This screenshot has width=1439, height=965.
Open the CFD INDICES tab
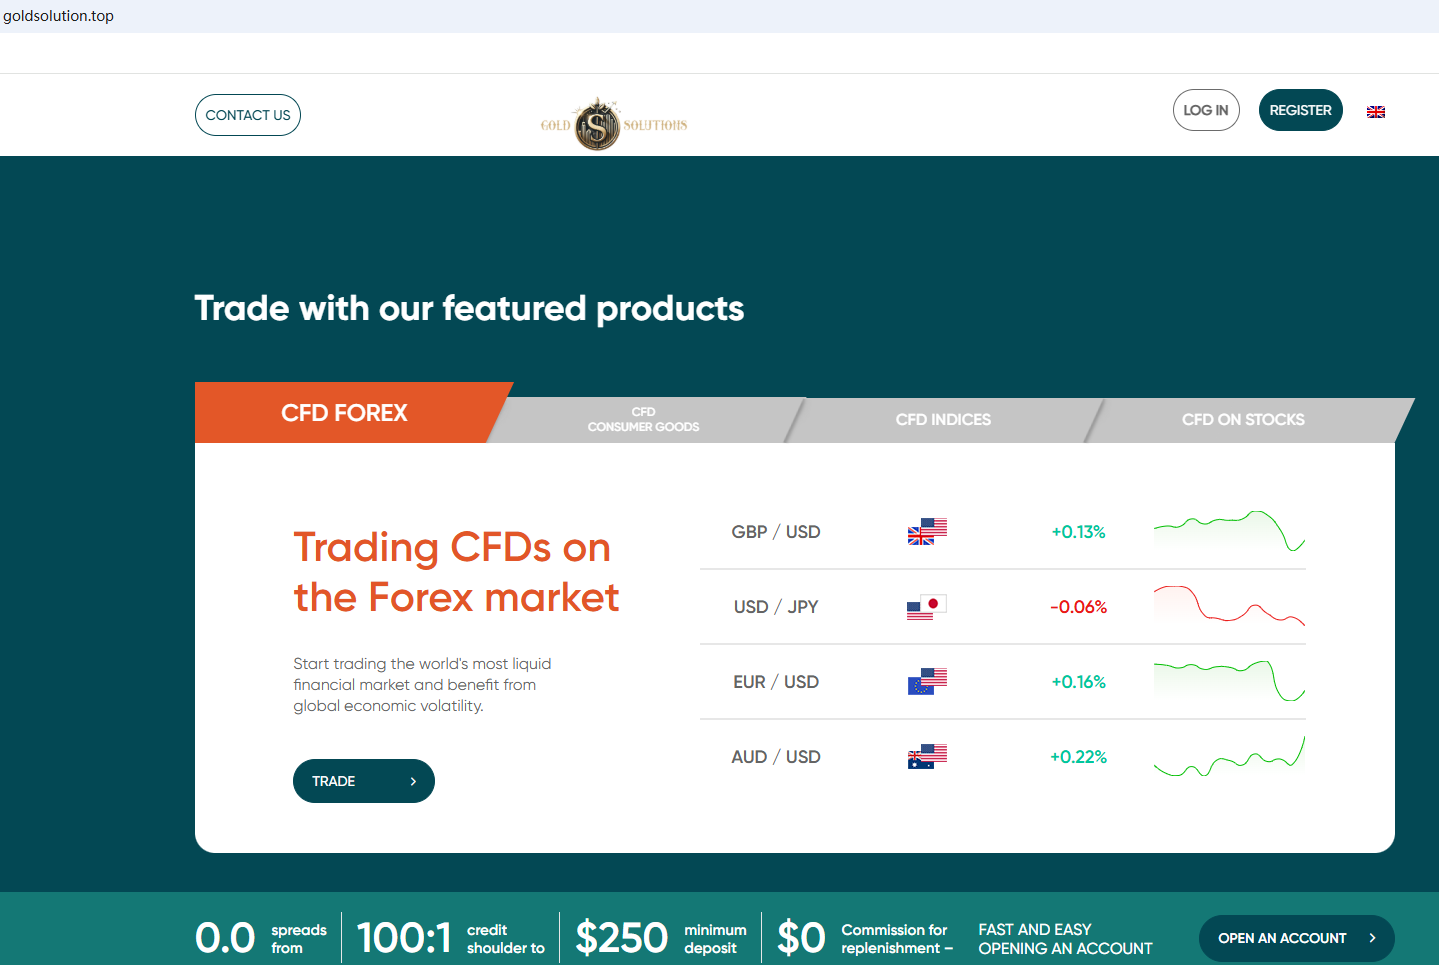click(x=943, y=420)
